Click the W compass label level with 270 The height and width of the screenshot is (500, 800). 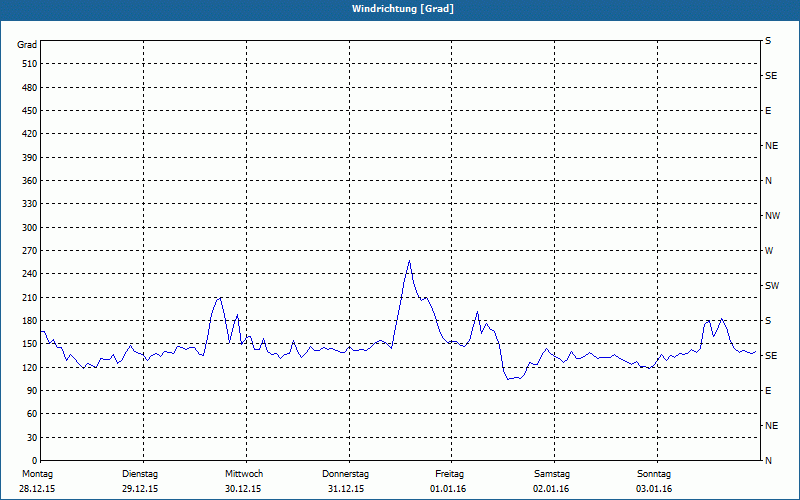point(769,251)
